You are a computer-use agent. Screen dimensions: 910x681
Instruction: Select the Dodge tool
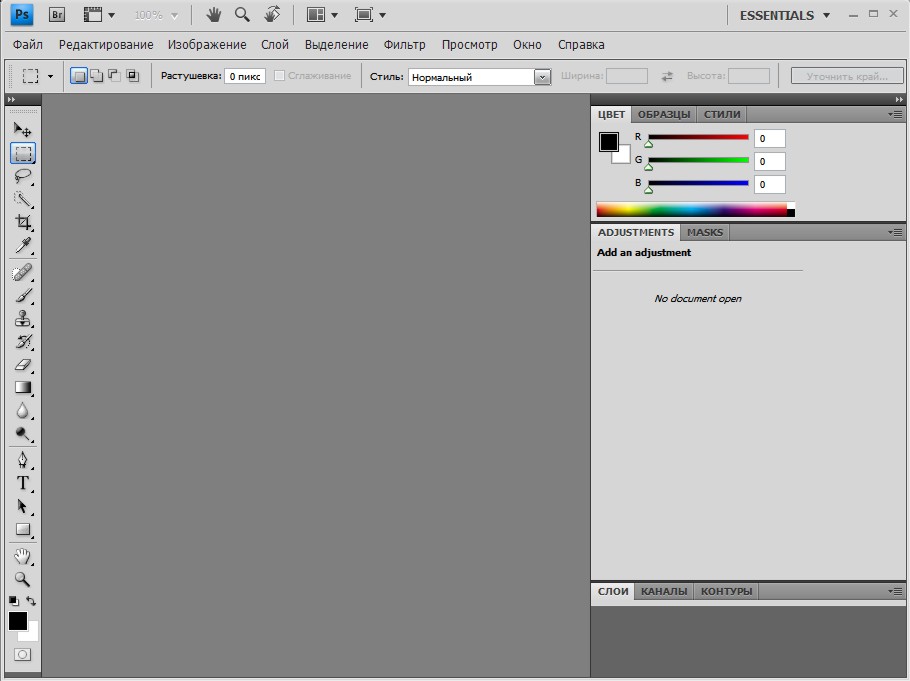click(23, 434)
